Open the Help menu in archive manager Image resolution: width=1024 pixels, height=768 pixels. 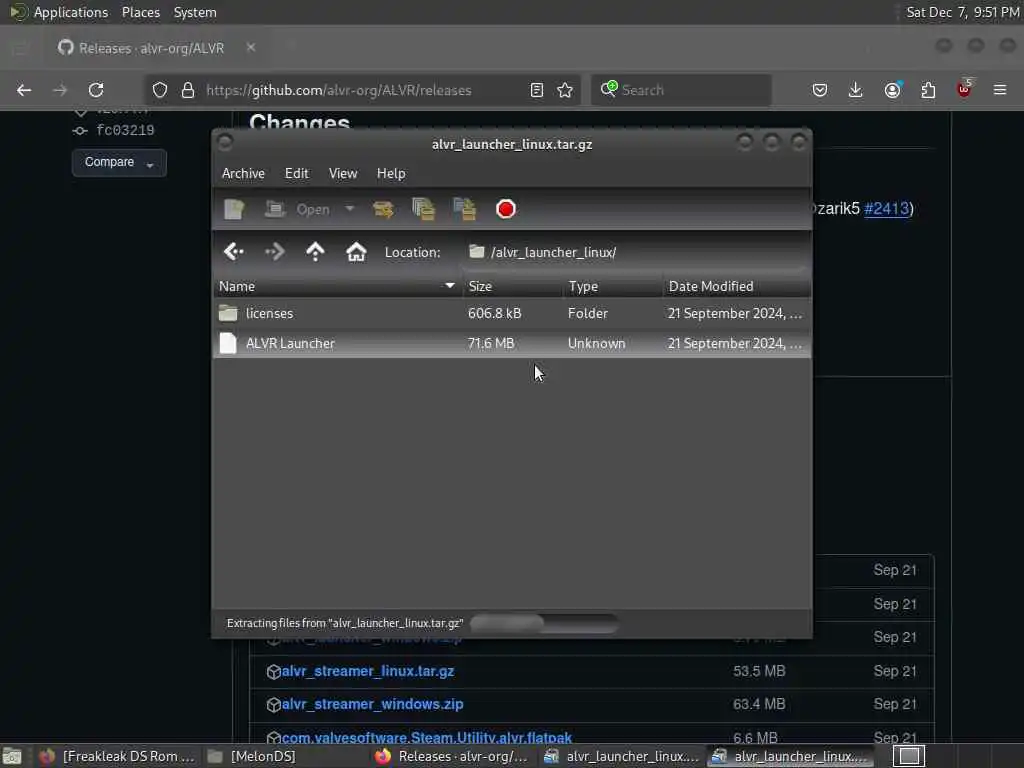(x=391, y=173)
